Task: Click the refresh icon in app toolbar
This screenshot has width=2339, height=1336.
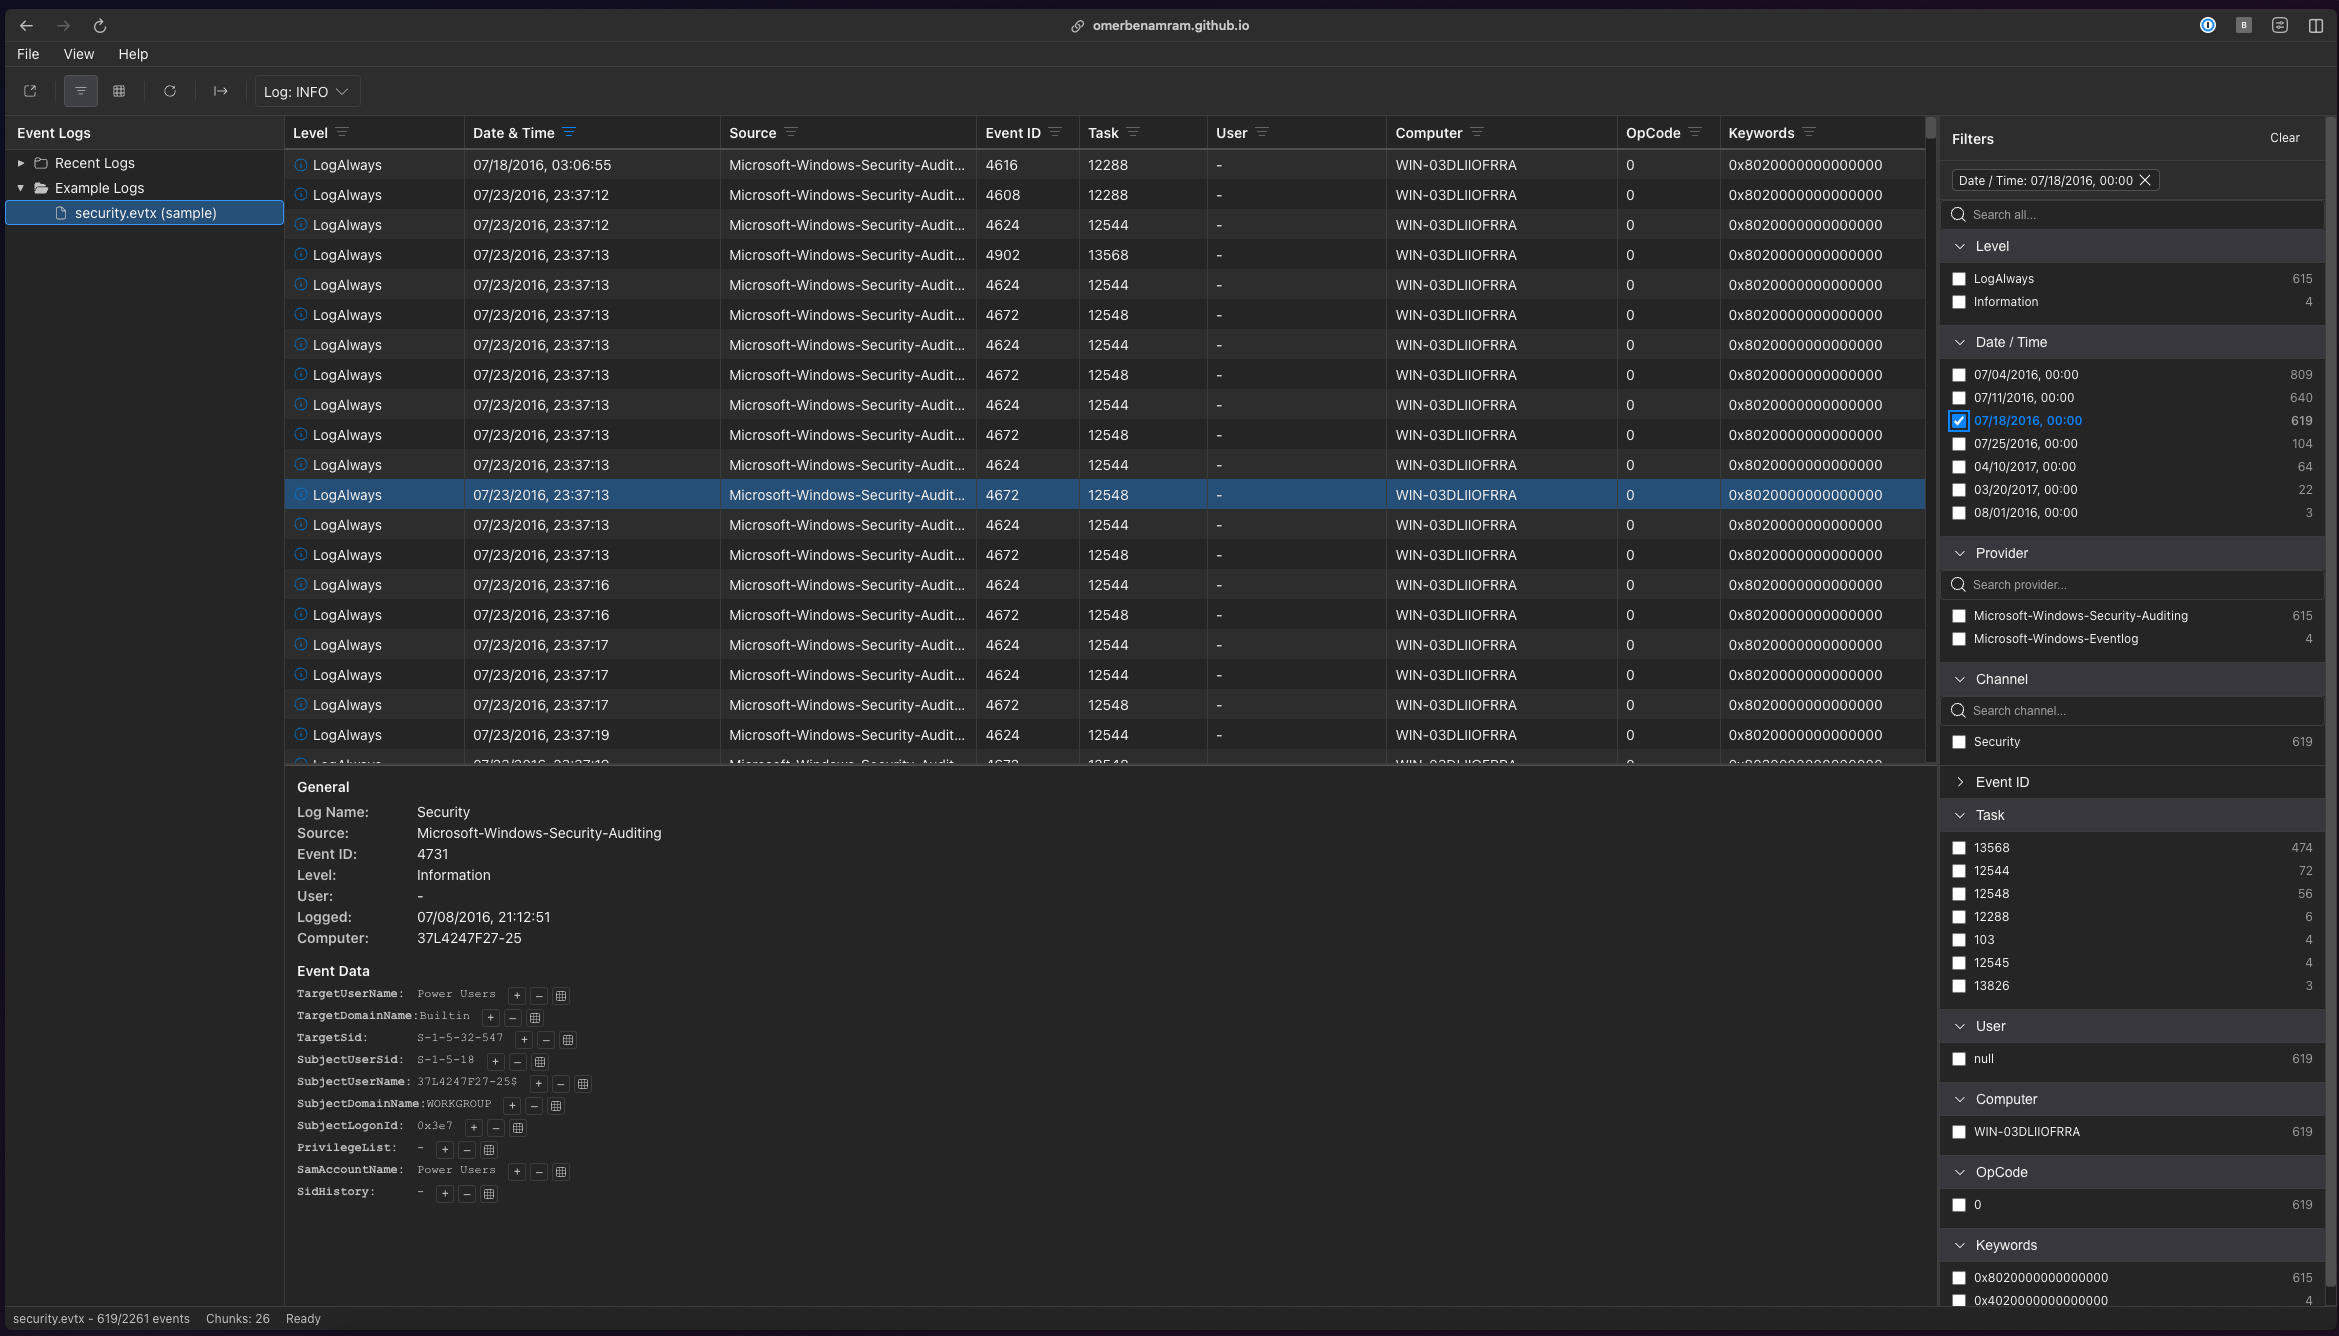Action: (x=170, y=91)
